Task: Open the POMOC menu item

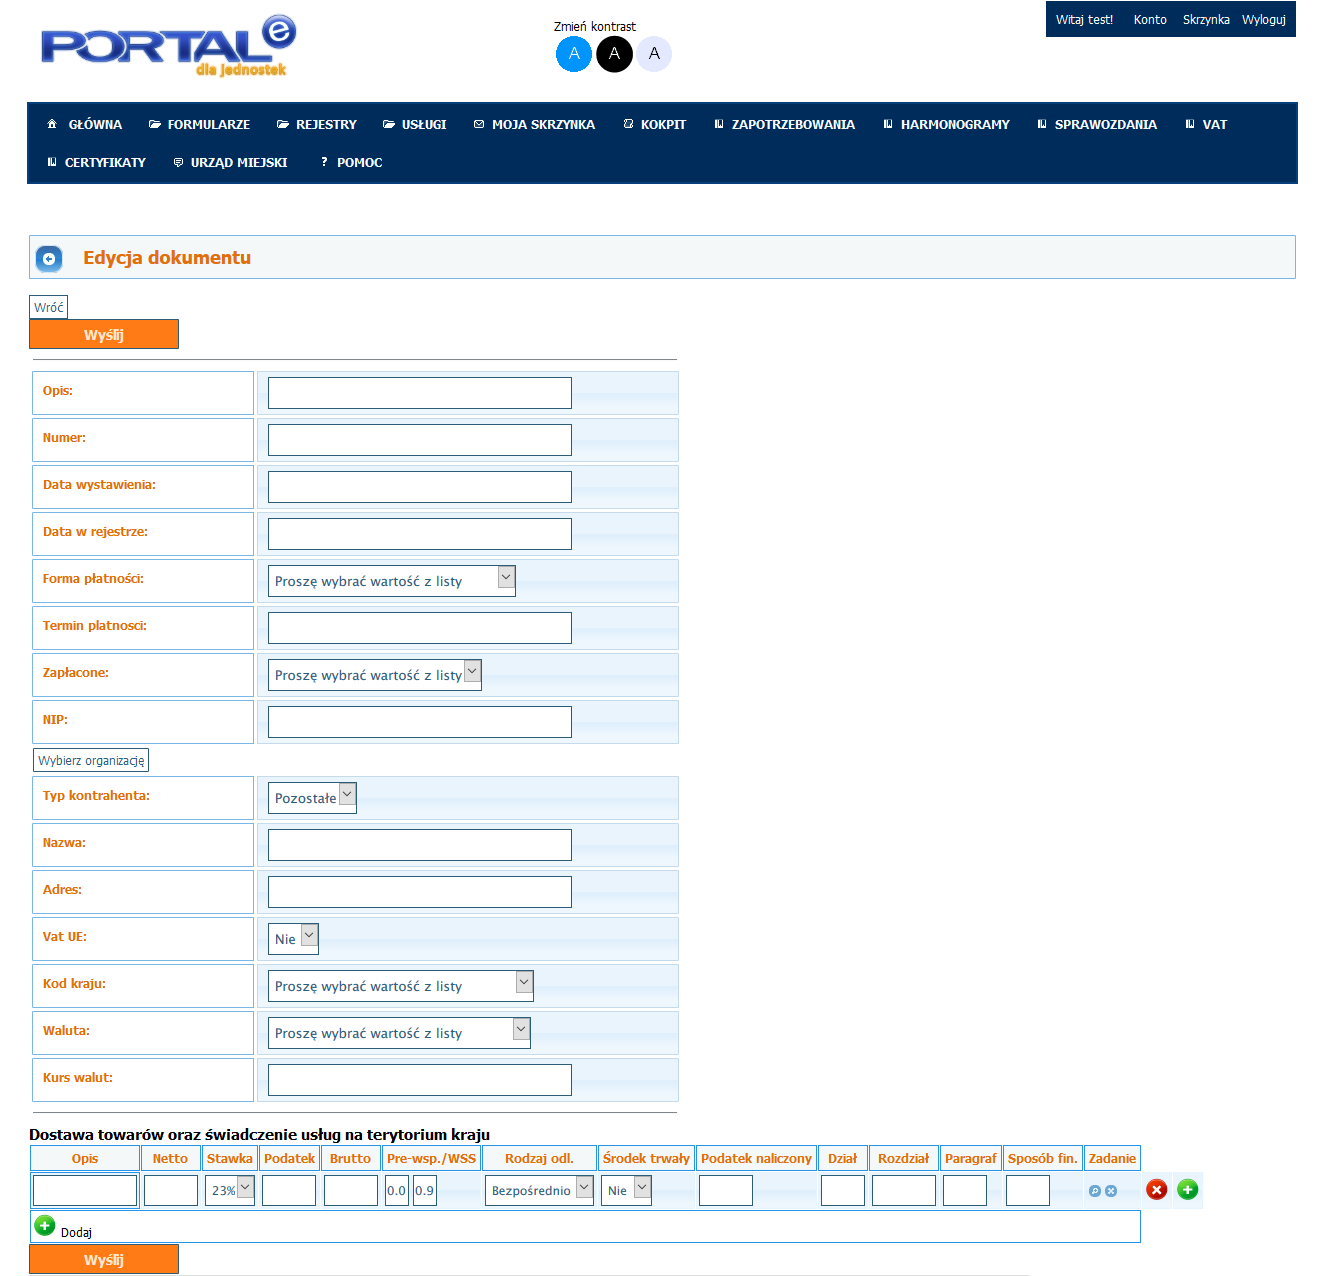Action: [x=351, y=163]
